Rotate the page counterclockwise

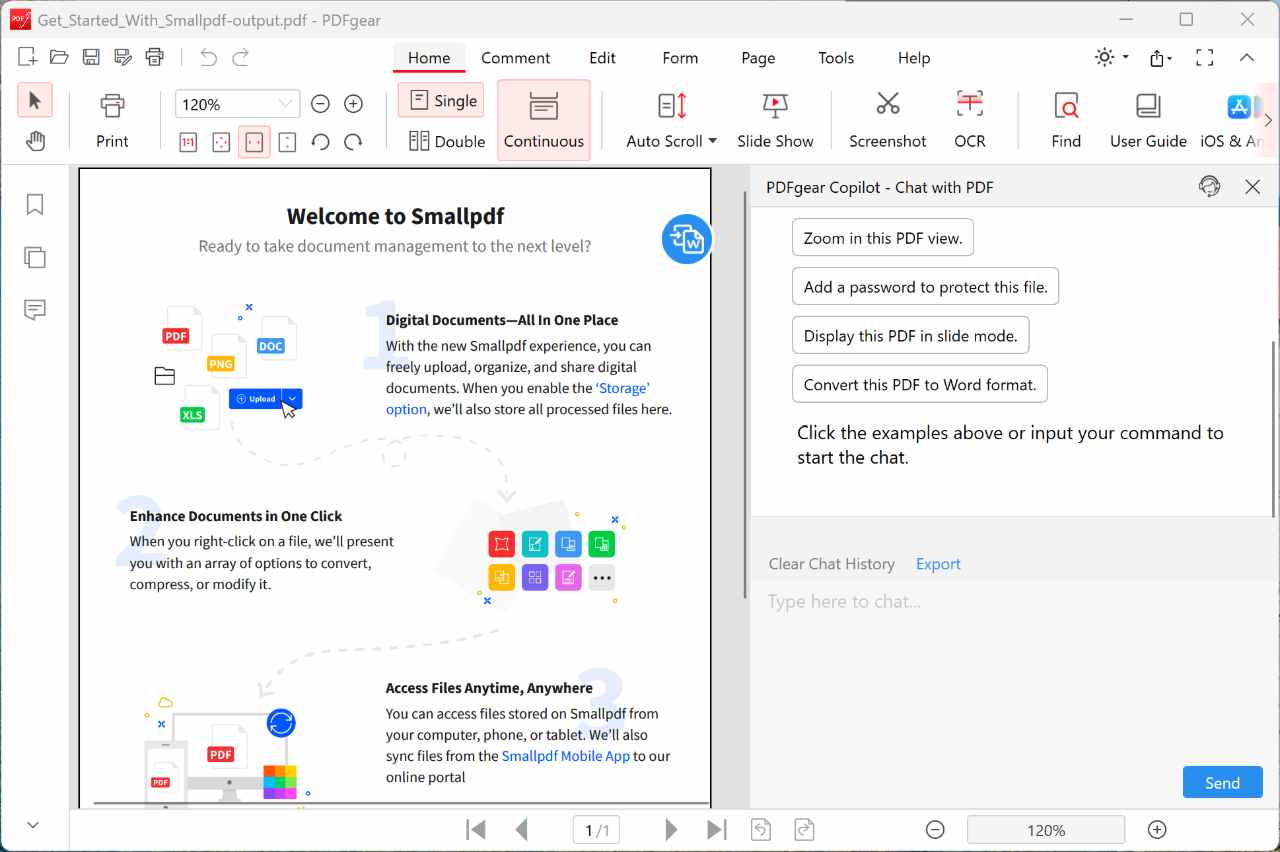click(320, 142)
